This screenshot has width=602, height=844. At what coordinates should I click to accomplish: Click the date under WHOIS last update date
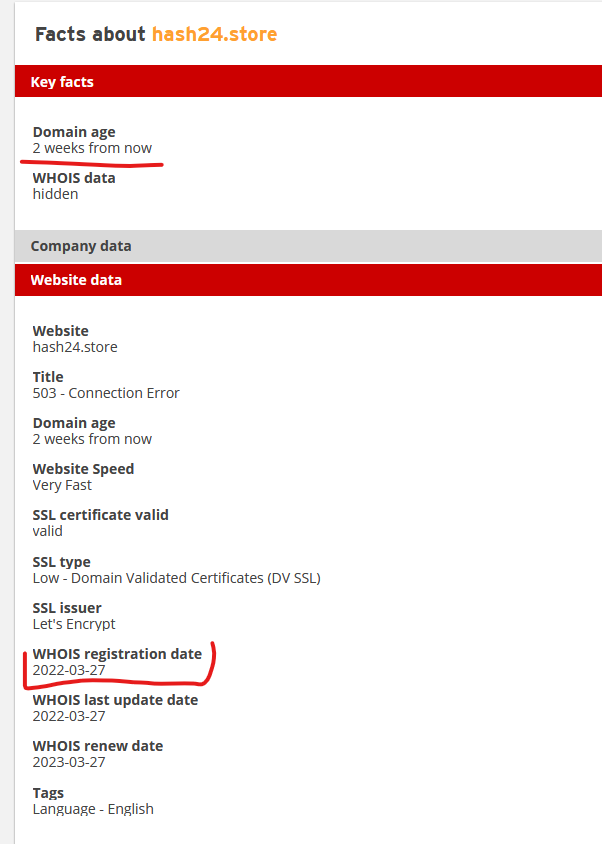pyautogui.click(x=69, y=716)
